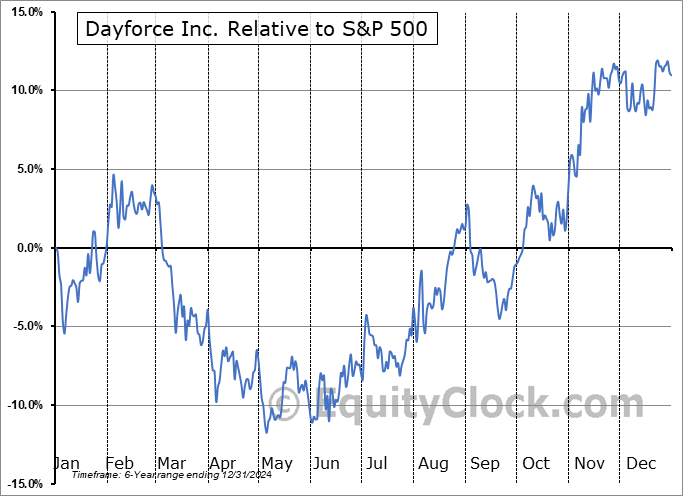Click the clock logo icon in the watermark
The height and width of the screenshot is (496, 683).
[x=287, y=405]
